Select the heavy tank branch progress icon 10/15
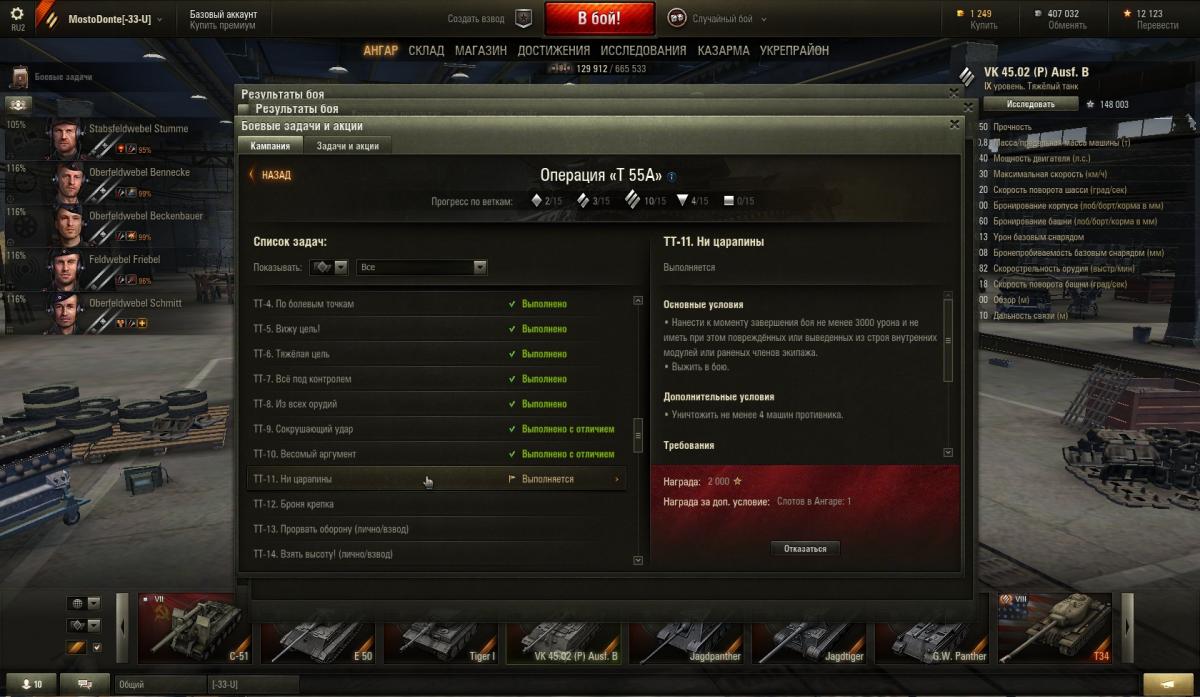This screenshot has width=1200, height=697. [632, 200]
